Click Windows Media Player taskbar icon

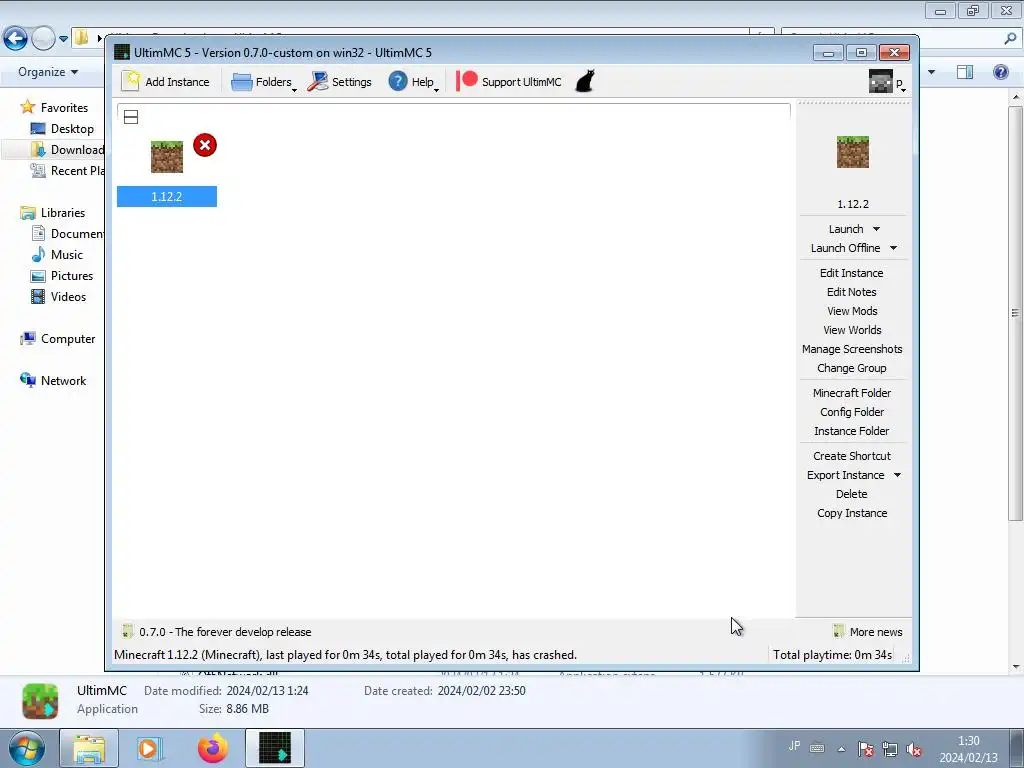click(x=150, y=748)
